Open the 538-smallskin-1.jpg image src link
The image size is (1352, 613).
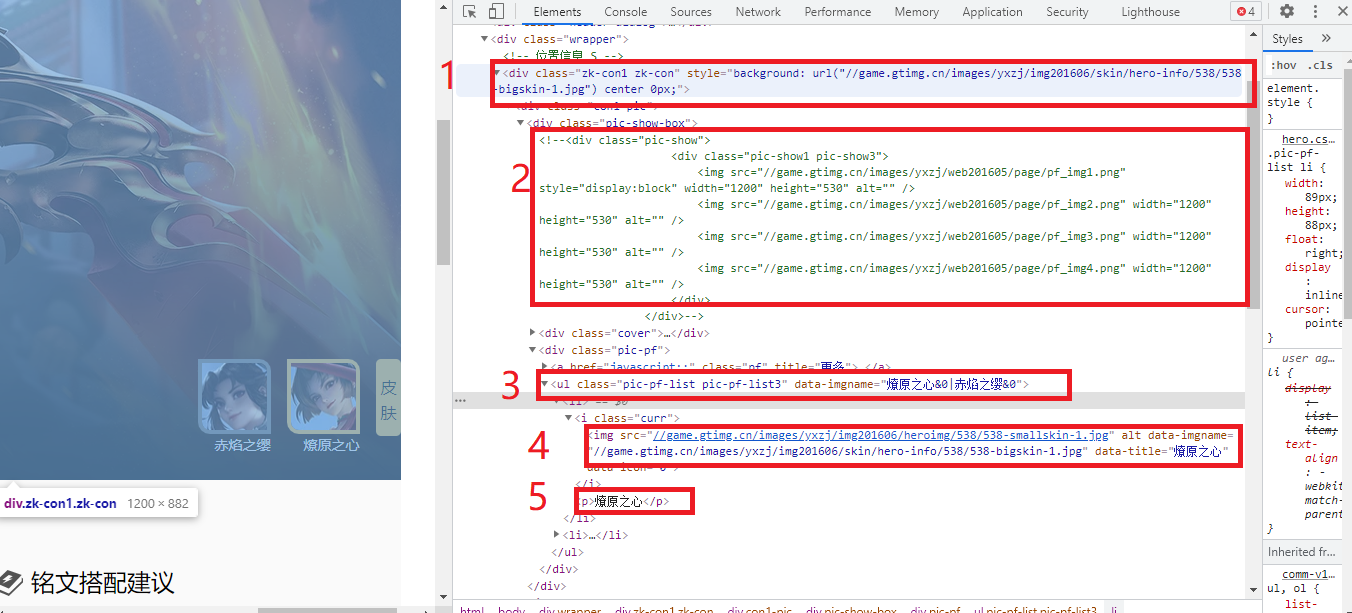[881, 435]
